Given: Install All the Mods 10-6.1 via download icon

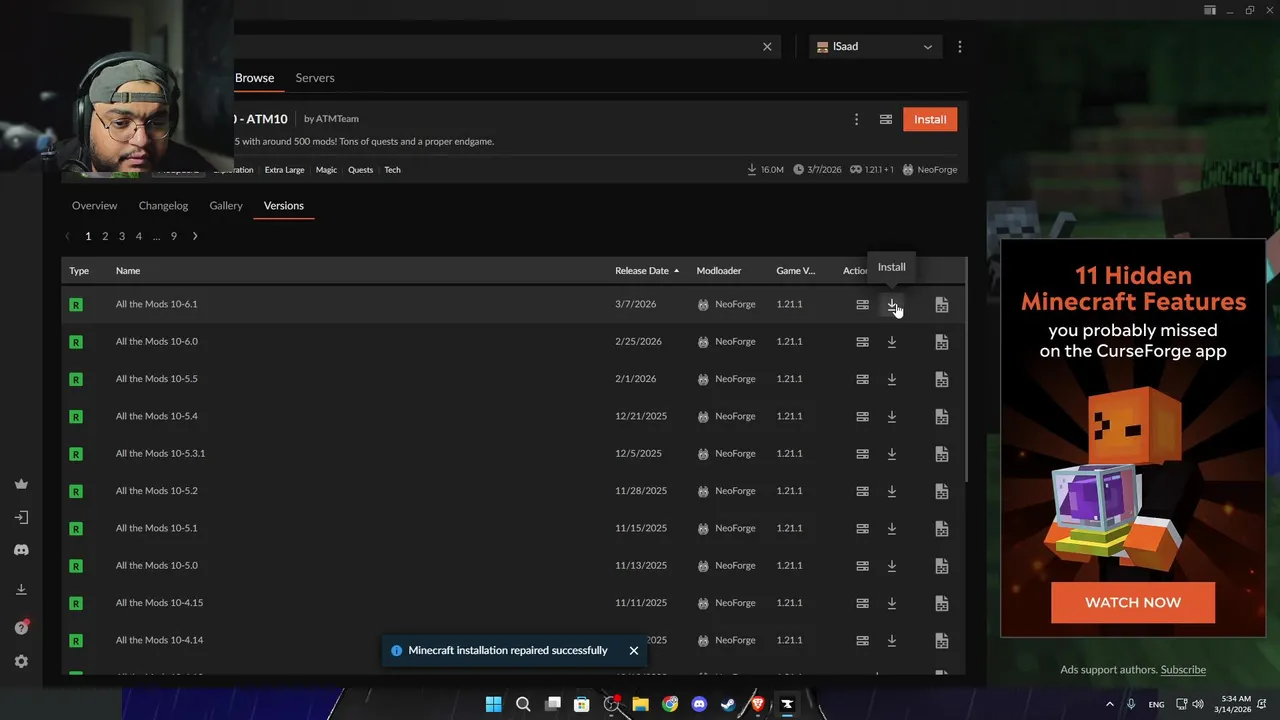Looking at the screenshot, I should tap(892, 304).
